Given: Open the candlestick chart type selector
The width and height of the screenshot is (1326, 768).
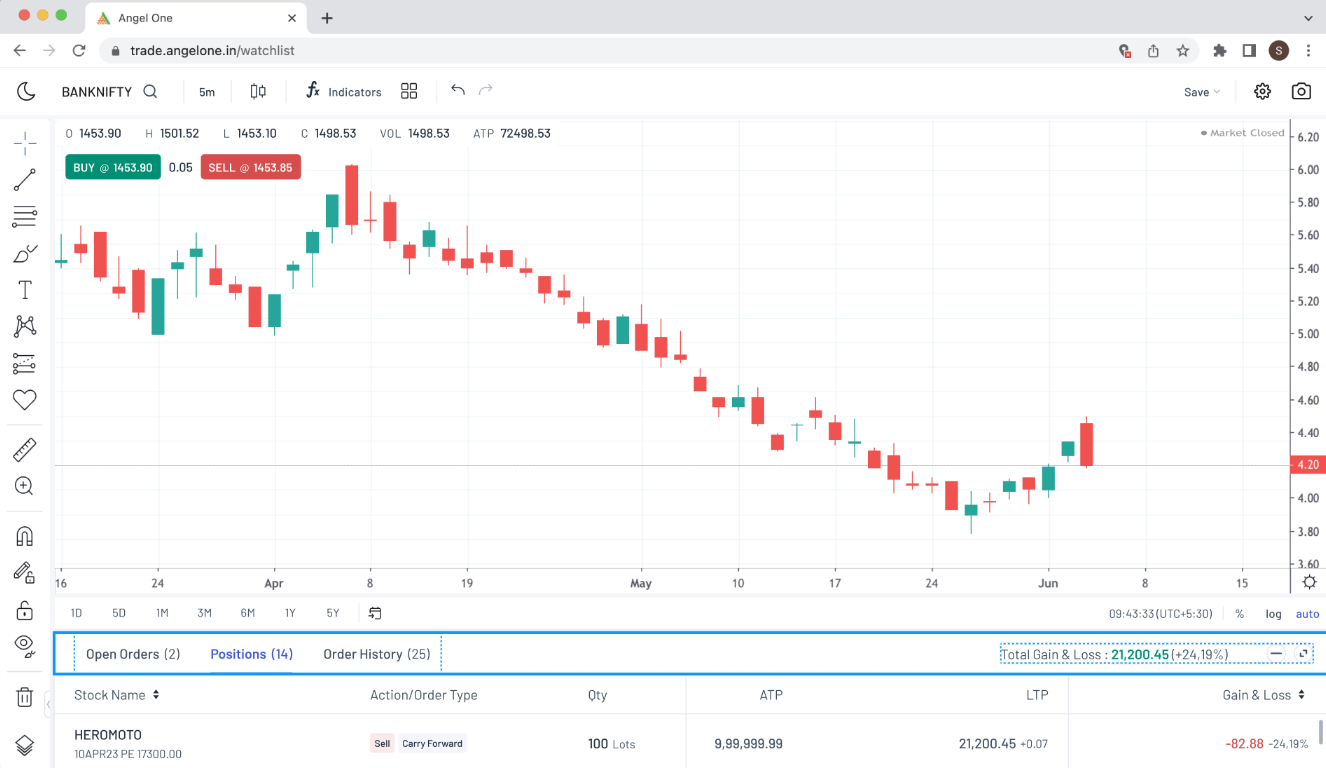Looking at the screenshot, I should coord(258,91).
